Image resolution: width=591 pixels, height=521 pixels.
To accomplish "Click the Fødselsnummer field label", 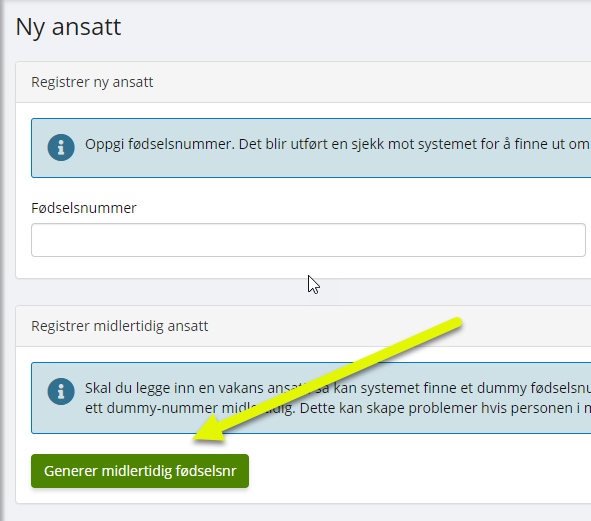I will 84,208.
